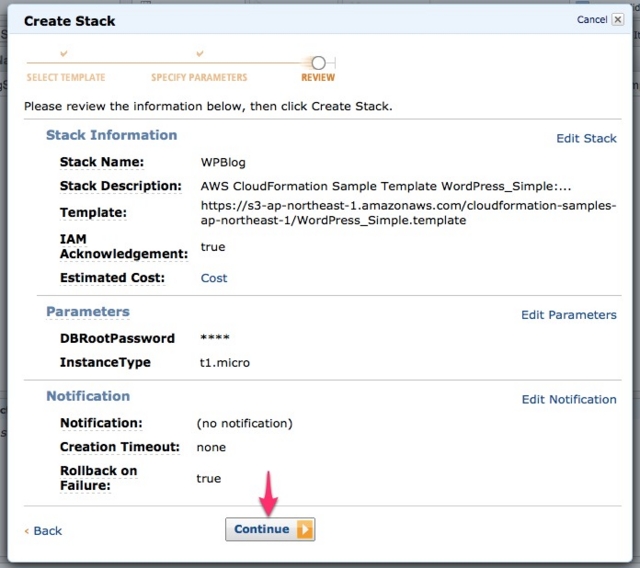Open the Edit Stack link
This screenshot has height=568, width=640.
[586, 138]
